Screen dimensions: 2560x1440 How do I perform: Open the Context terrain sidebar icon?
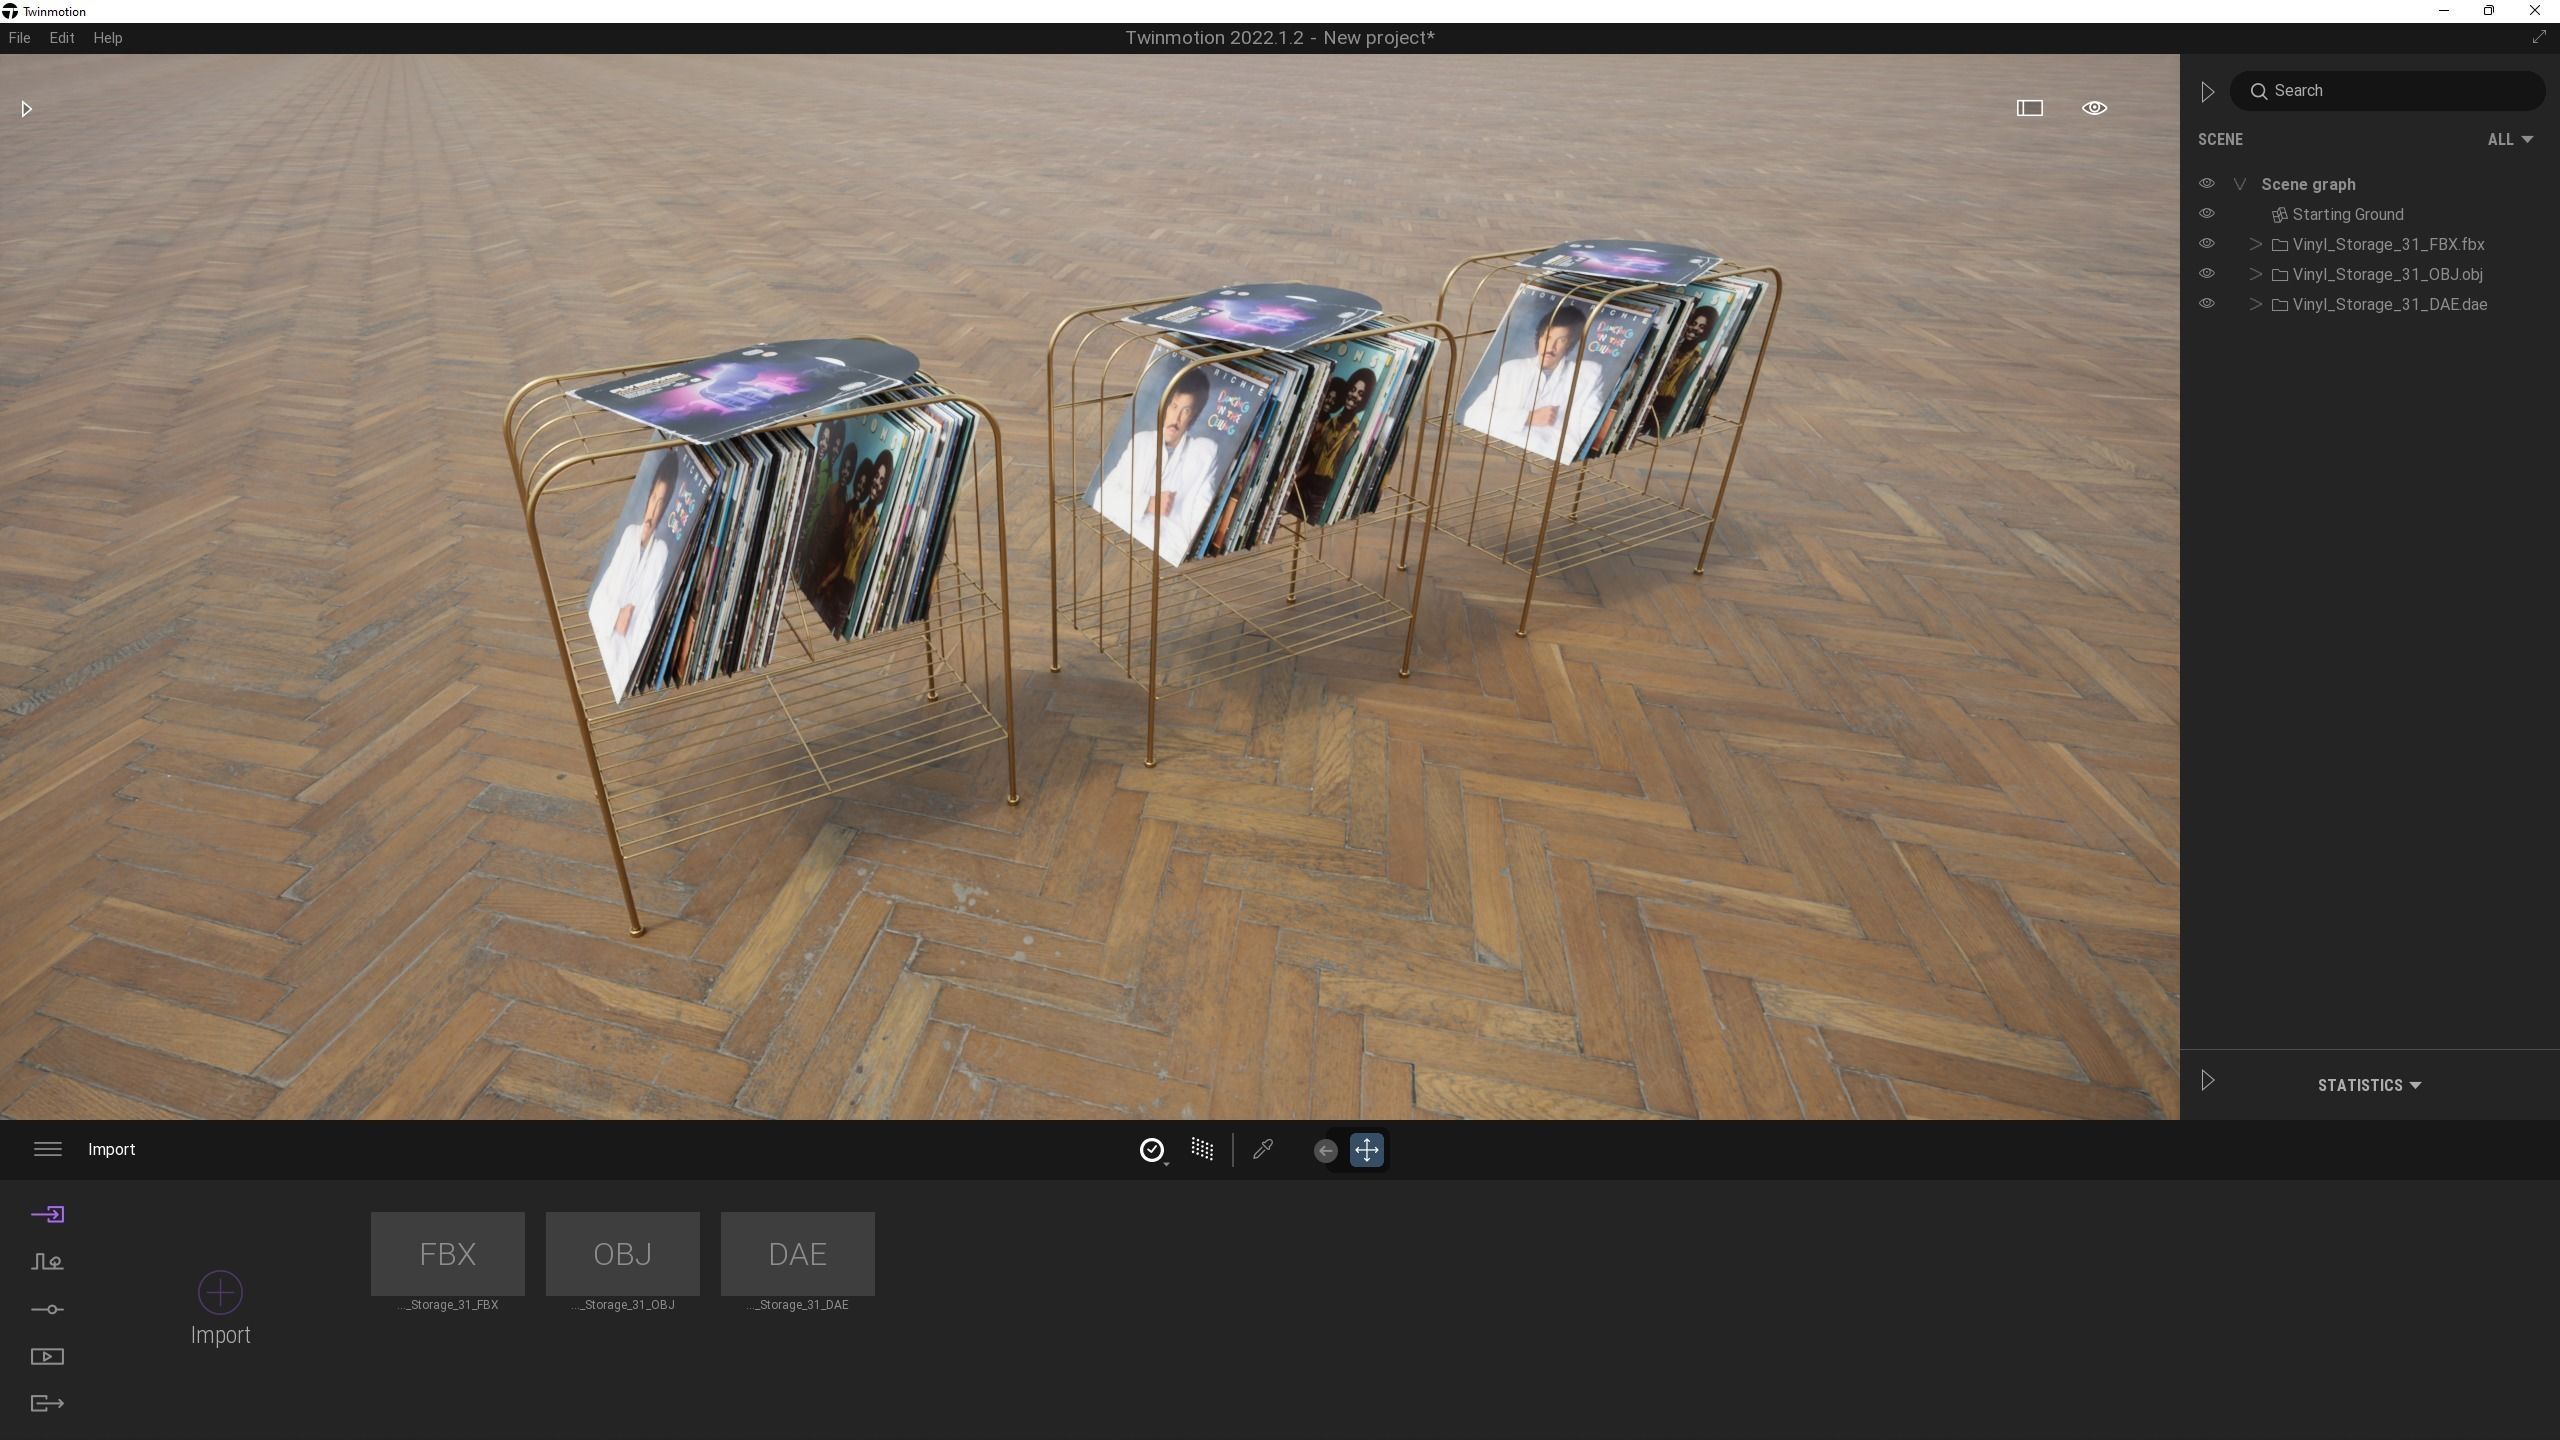47,1262
